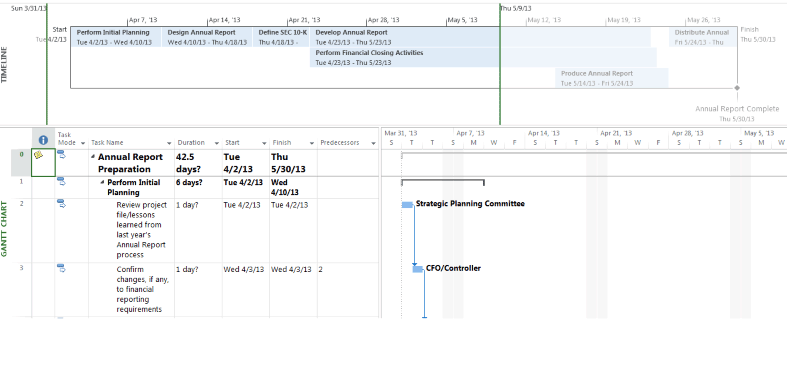This screenshot has height=384, width=800.
Task: Open the Finish column filter dropdown
Action: tap(312, 143)
